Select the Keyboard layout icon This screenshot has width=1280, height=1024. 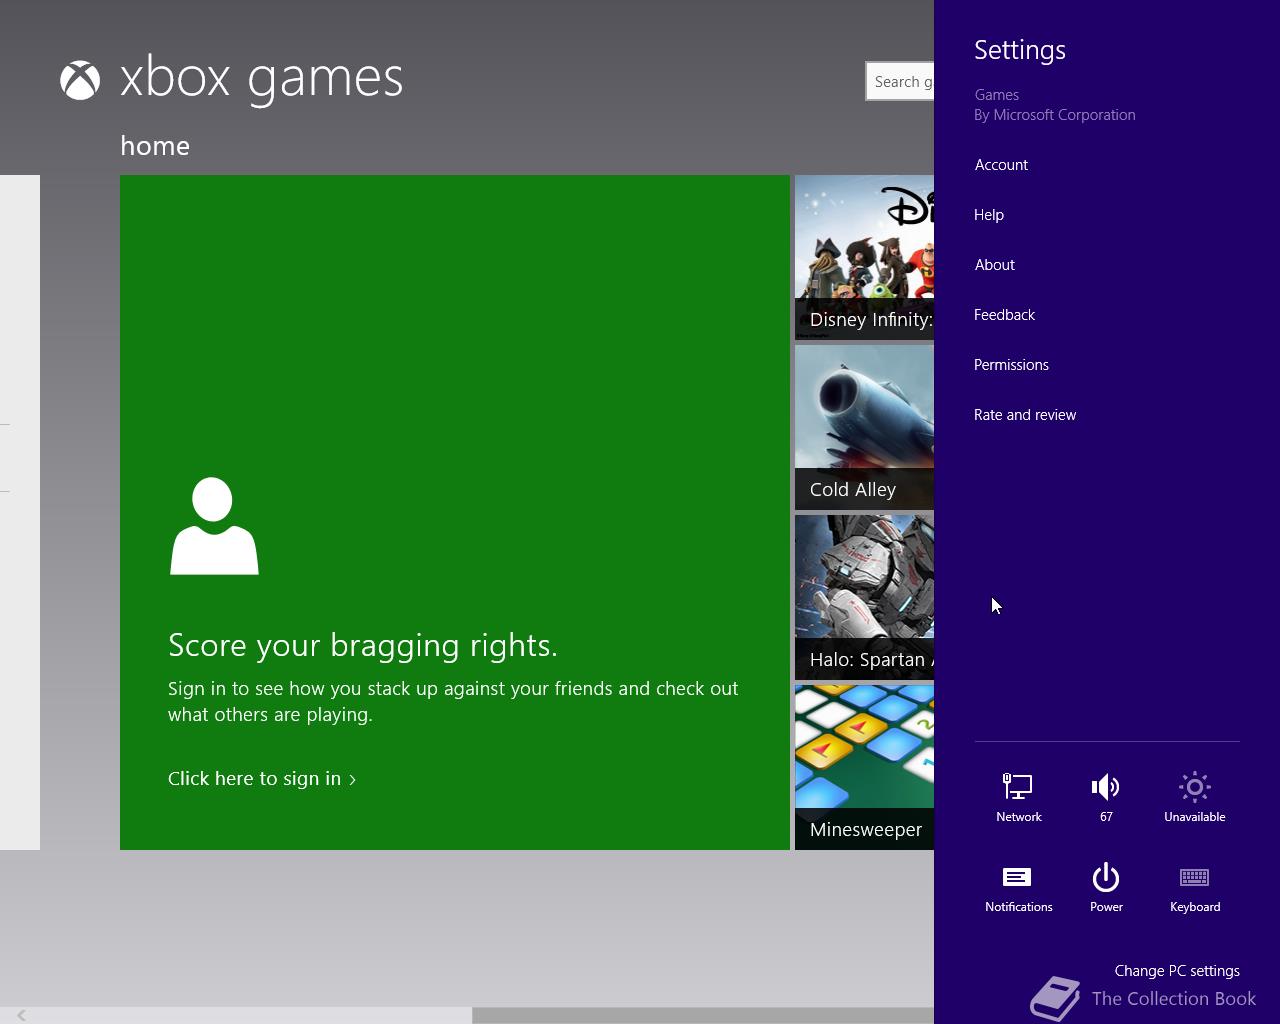[1194, 888]
